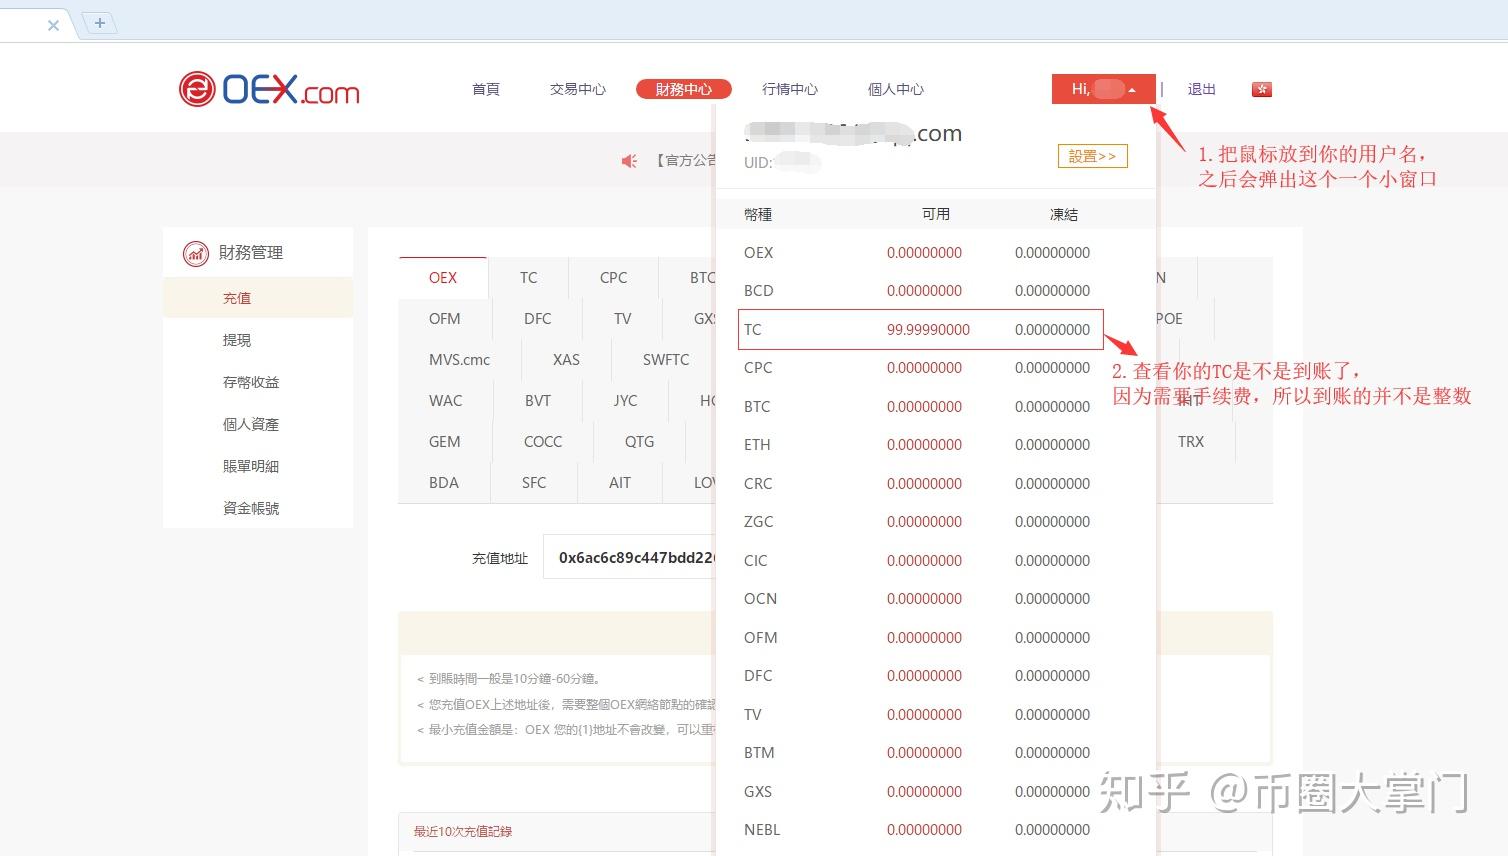Click the 設置>> settings button

tap(1092, 156)
